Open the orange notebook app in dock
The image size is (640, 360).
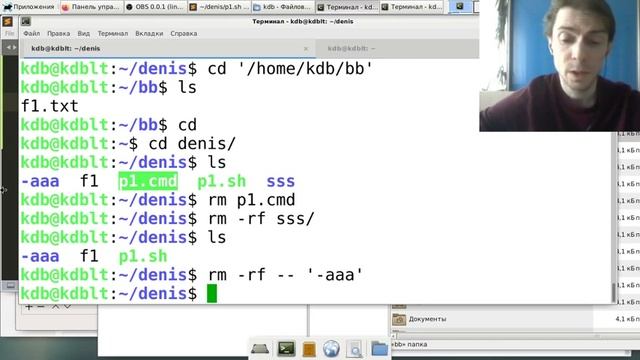[309, 349]
